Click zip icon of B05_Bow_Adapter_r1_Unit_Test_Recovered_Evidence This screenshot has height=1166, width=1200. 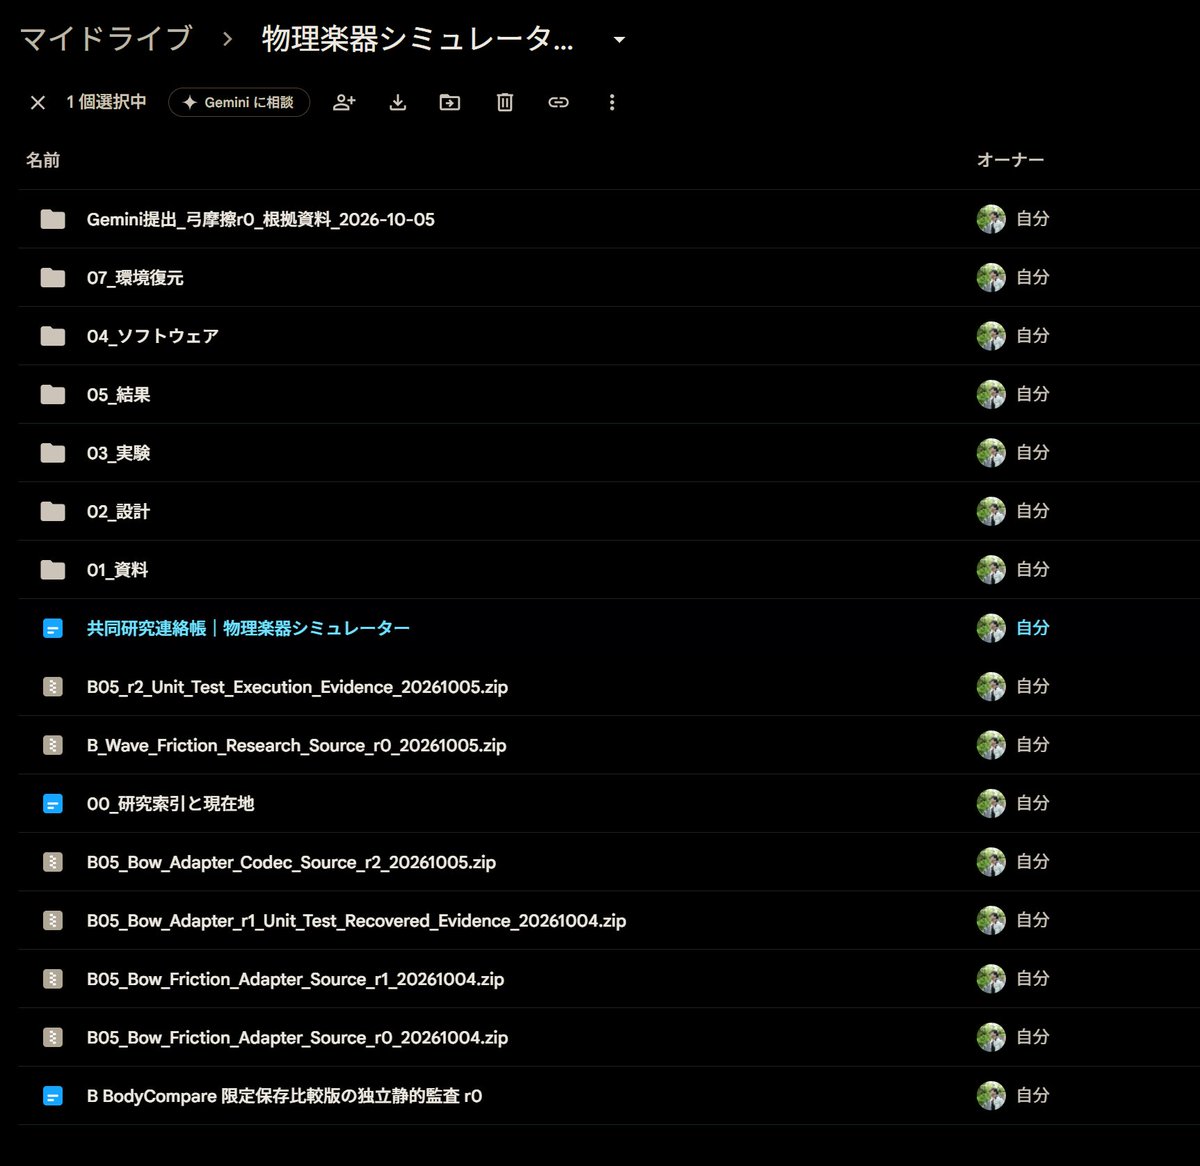(x=53, y=921)
